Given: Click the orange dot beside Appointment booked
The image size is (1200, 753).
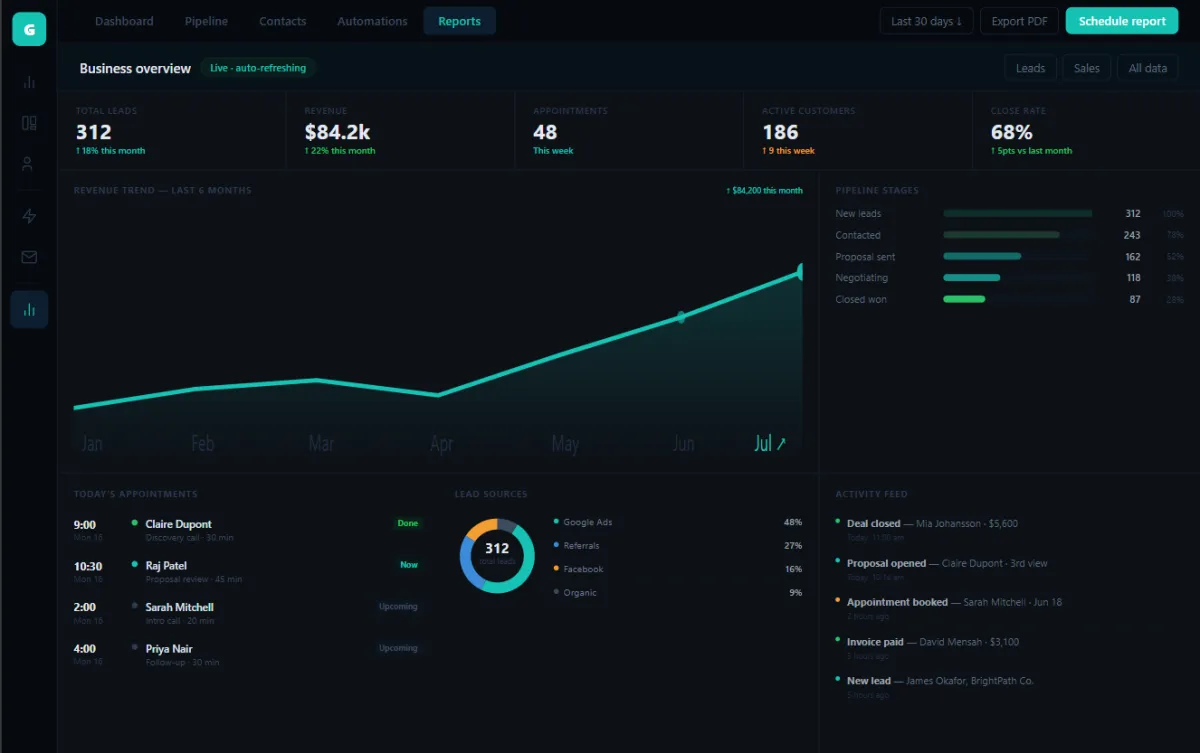Looking at the screenshot, I should tap(838, 600).
